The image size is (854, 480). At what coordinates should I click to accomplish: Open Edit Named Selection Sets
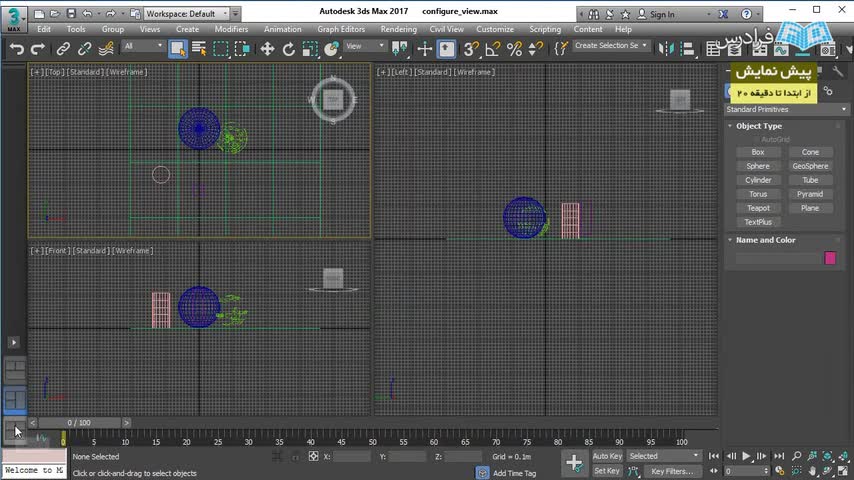click(560, 50)
